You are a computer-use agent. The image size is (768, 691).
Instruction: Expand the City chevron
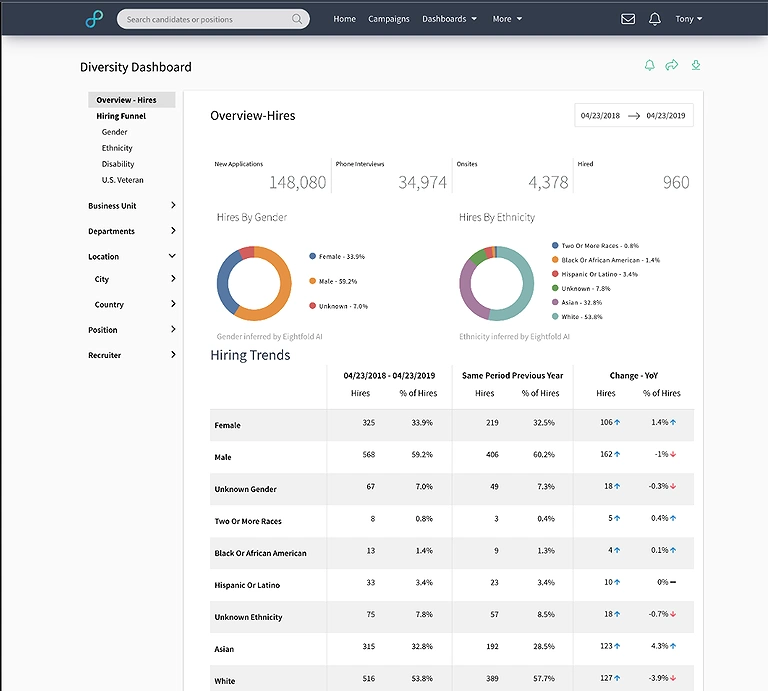[x=173, y=279]
